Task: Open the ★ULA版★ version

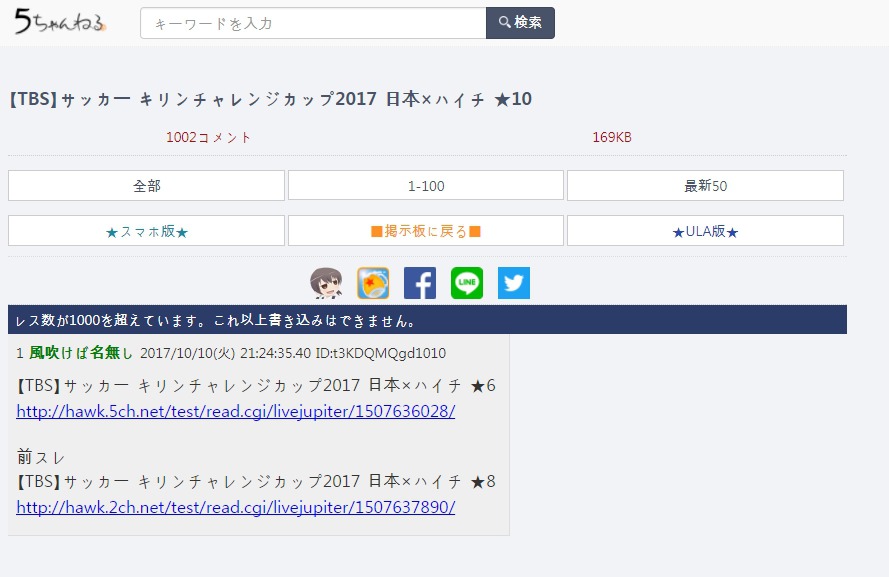Action: [x=705, y=231]
